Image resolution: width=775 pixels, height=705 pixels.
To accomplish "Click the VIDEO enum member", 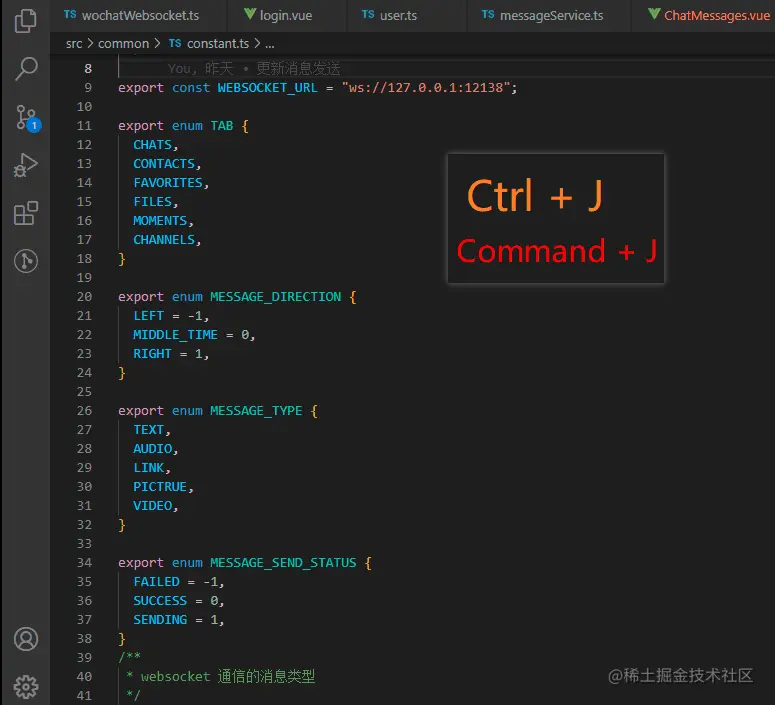I will pyautogui.click(x=152, y=506).
